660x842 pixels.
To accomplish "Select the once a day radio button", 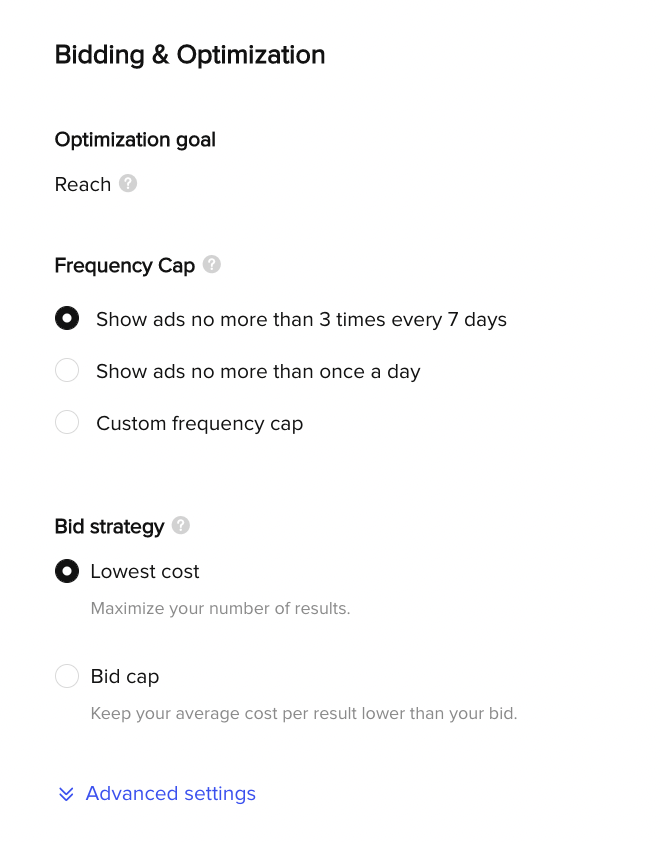I will (x=67, y=371).
